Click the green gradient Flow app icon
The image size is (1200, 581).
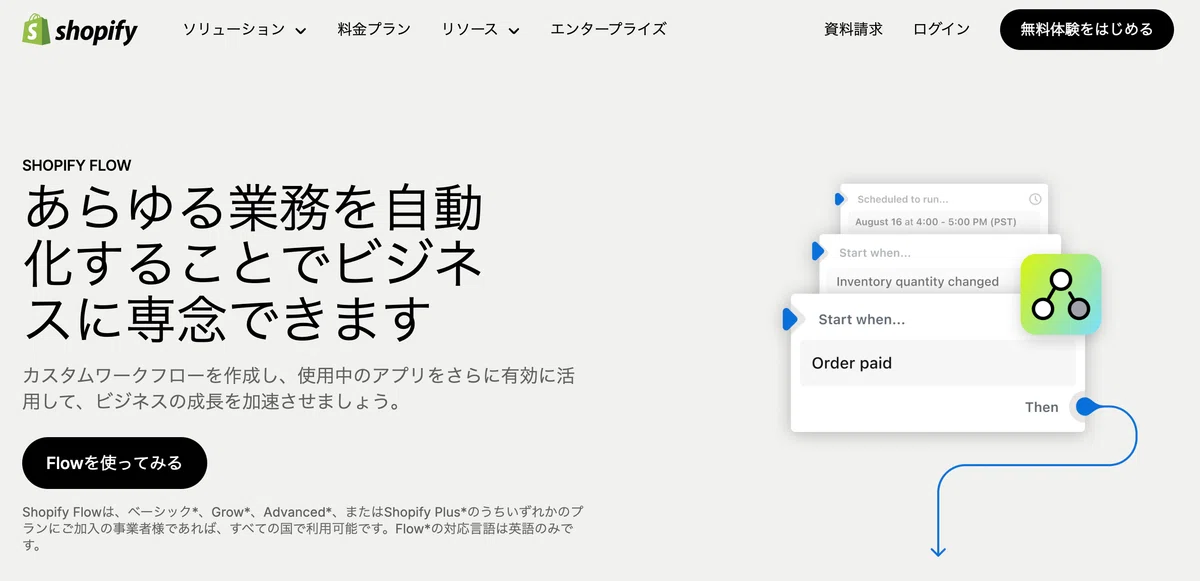coord(1060,294)
